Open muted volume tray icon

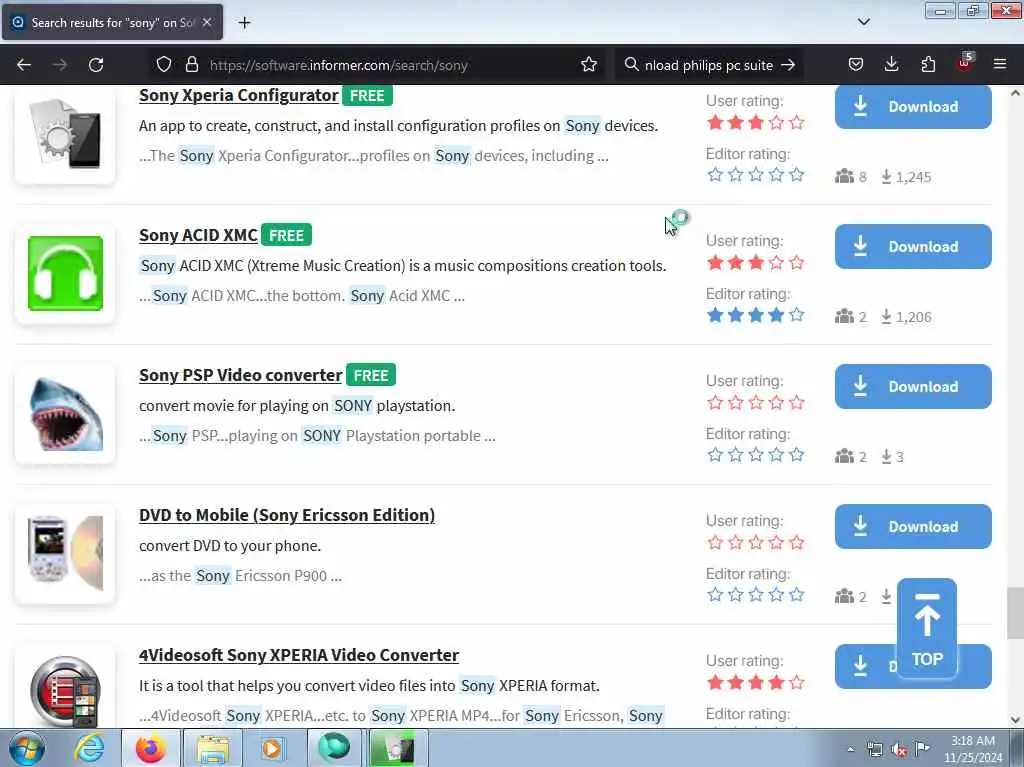pos(899,749)
